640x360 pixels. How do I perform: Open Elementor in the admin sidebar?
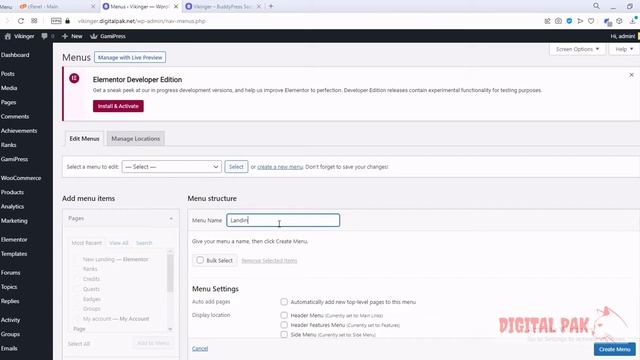tap(14, 239)
